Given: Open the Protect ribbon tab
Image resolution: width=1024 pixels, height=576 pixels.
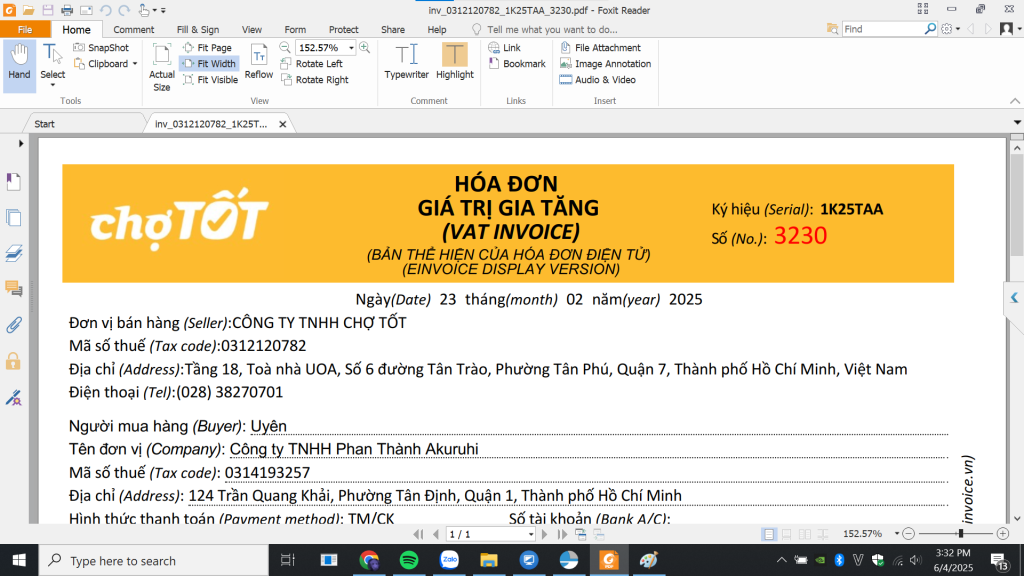Looking at the screenshot, I should click(344, 29).
